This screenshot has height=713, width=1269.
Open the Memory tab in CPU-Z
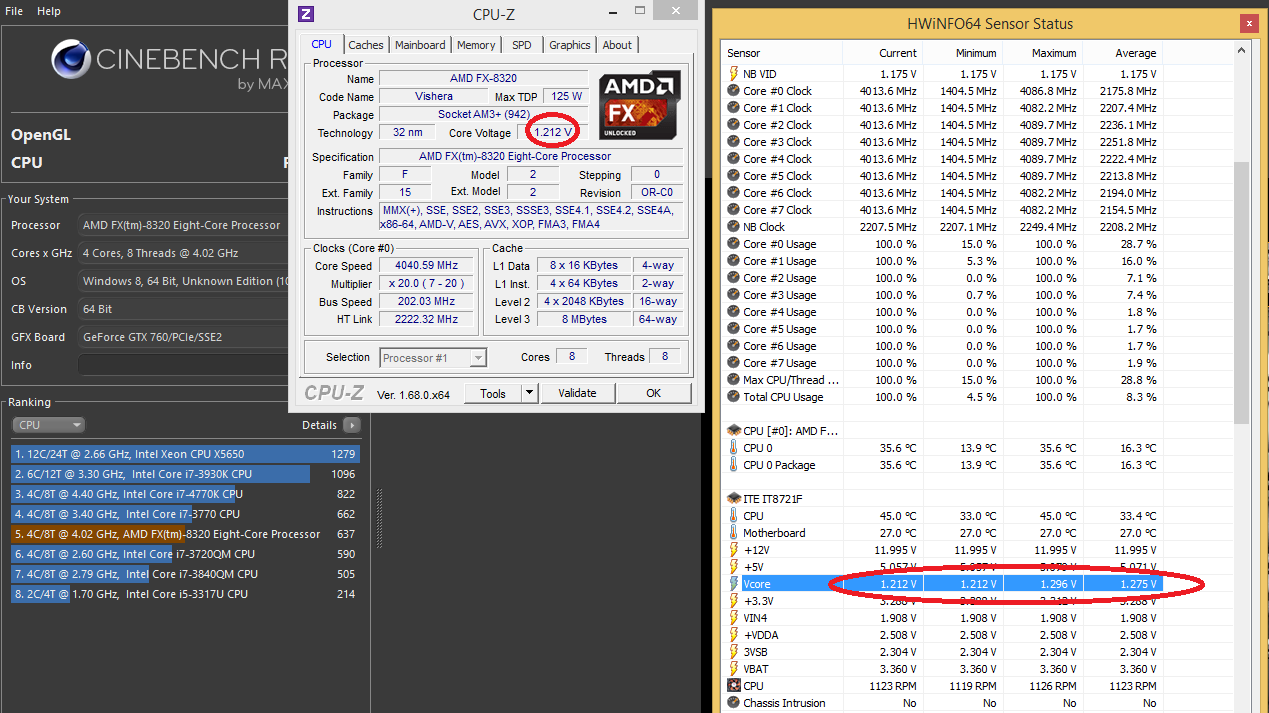coord(476,45)
